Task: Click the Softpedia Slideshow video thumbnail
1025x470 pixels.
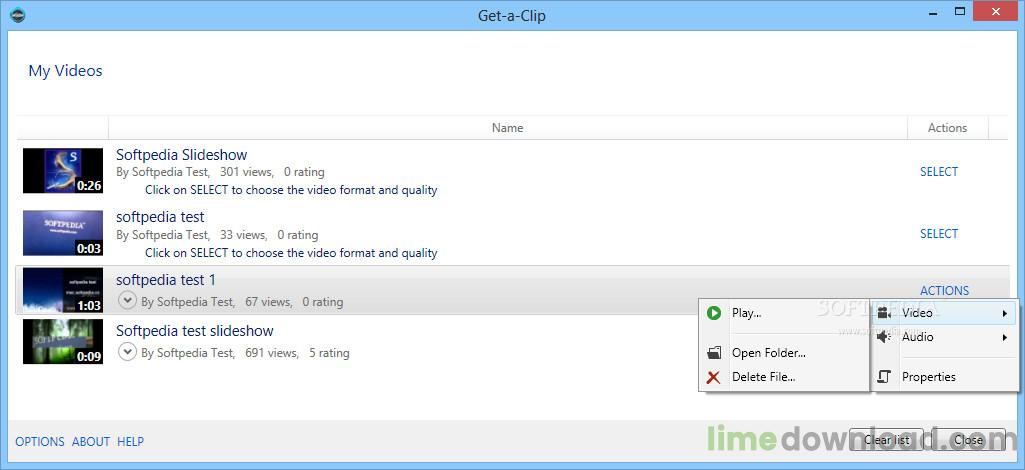Action: 63,171
